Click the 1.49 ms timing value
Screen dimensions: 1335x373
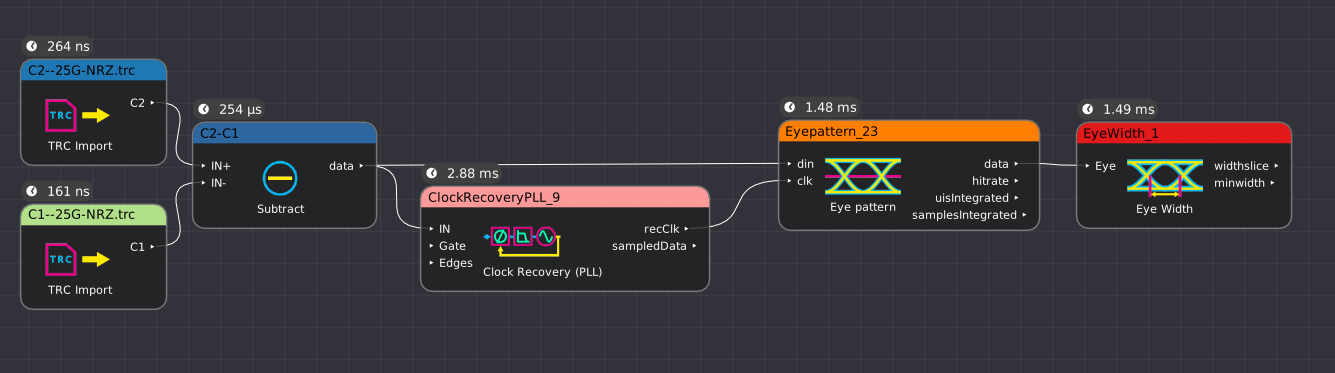[x=1128, y=109]
